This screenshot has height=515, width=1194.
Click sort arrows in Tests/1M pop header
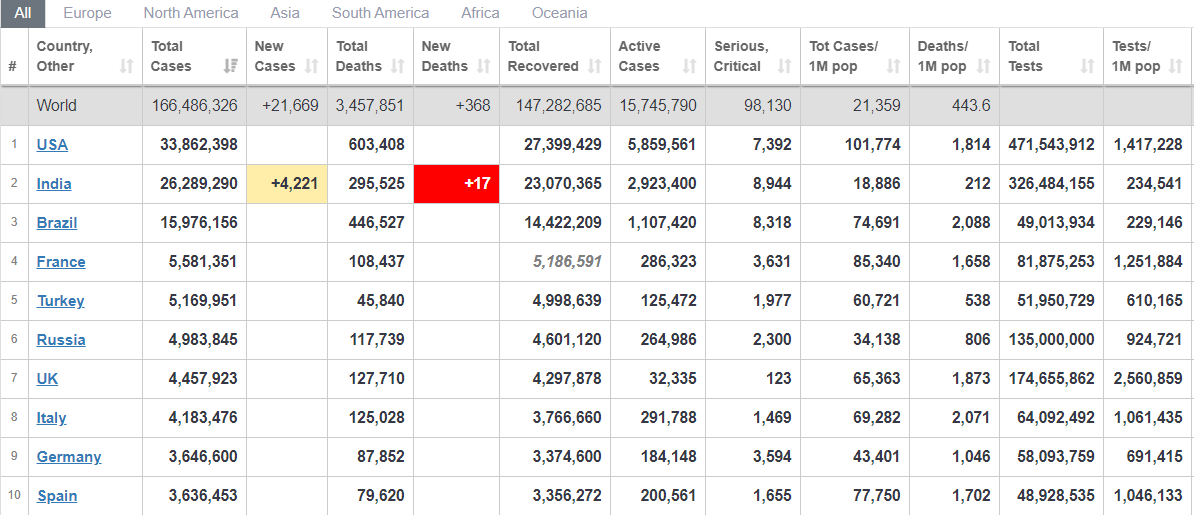pos(1176,66)
